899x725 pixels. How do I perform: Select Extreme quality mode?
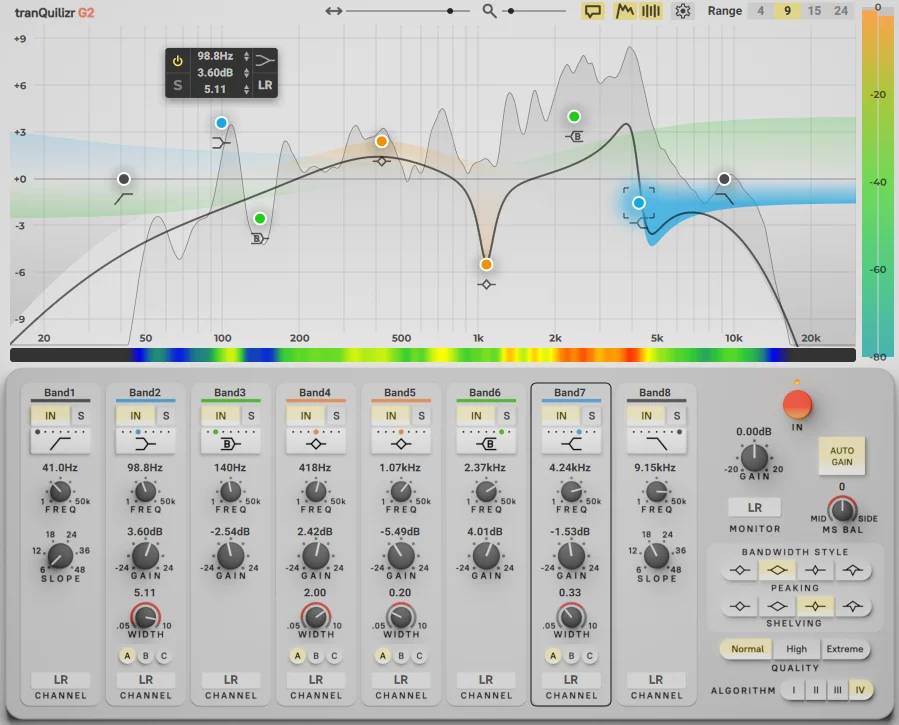click(x=845, y=649)
